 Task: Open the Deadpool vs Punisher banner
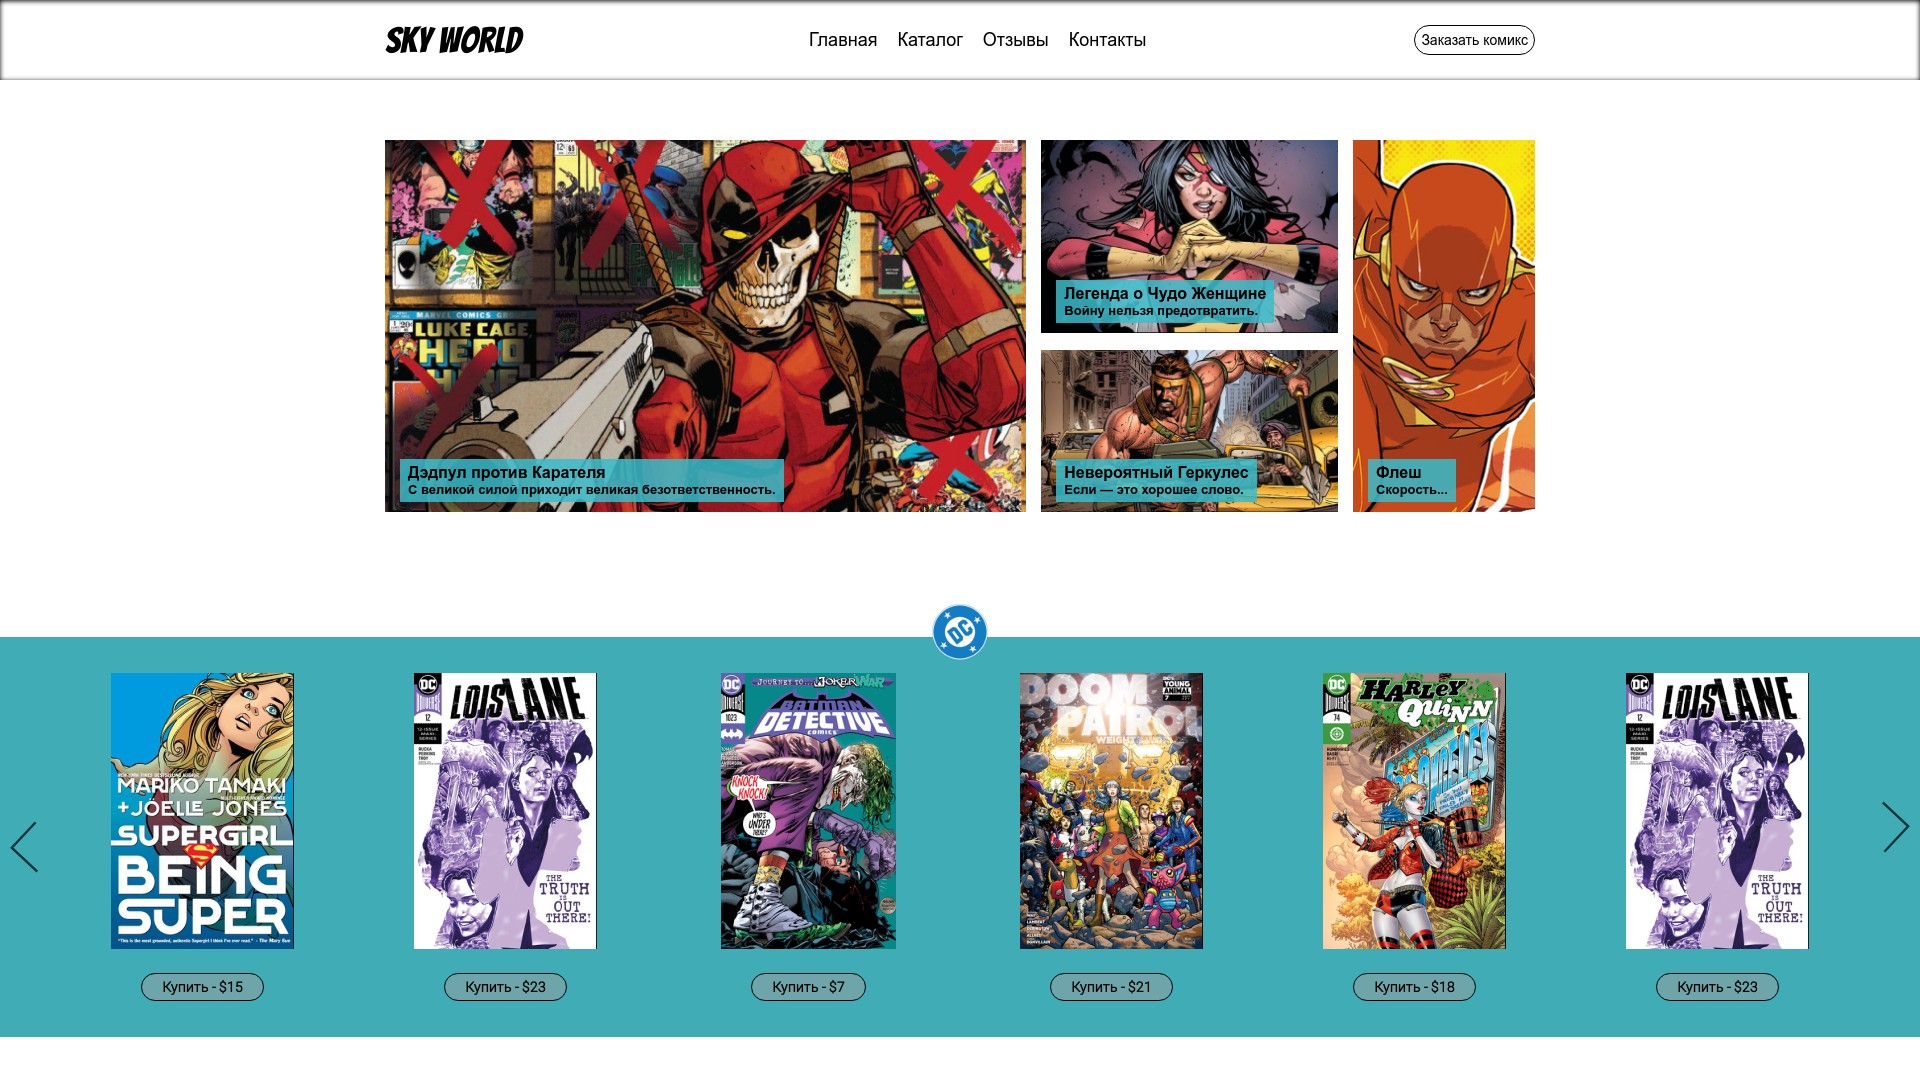pyautogui.click(x=705, y=326)
